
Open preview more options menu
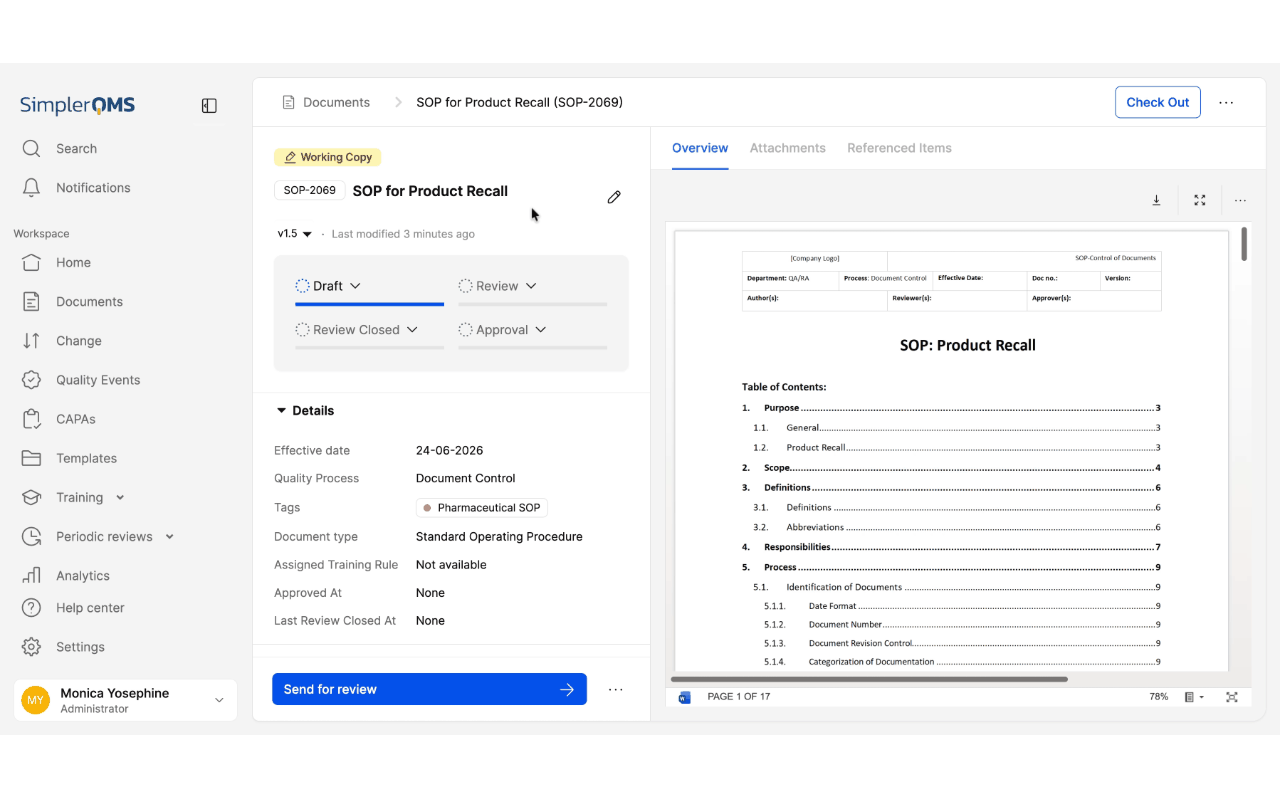click(1240, 200)
